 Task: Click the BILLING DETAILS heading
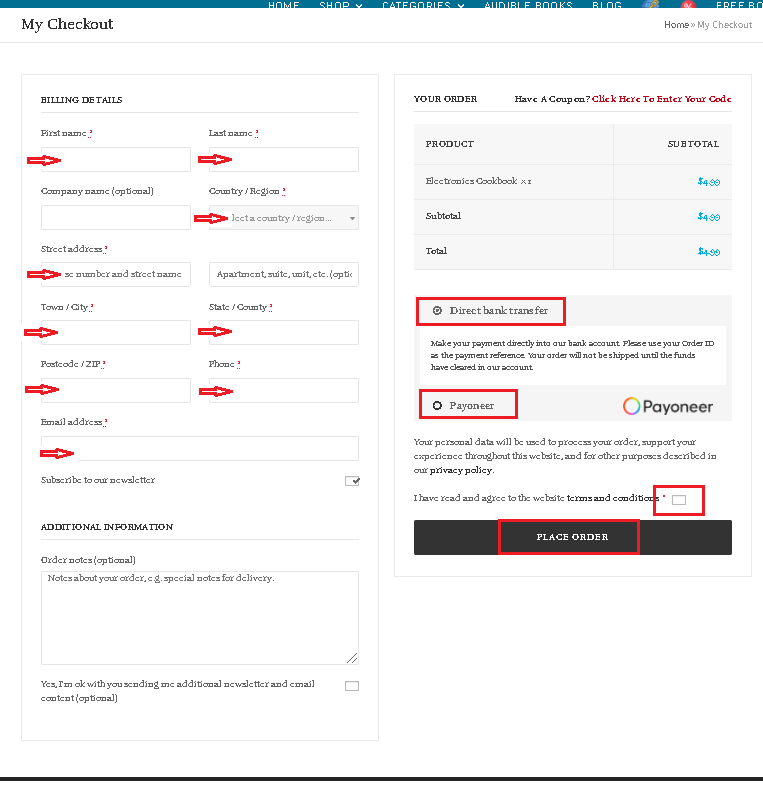pyautogui.click(x=81, y=100)
